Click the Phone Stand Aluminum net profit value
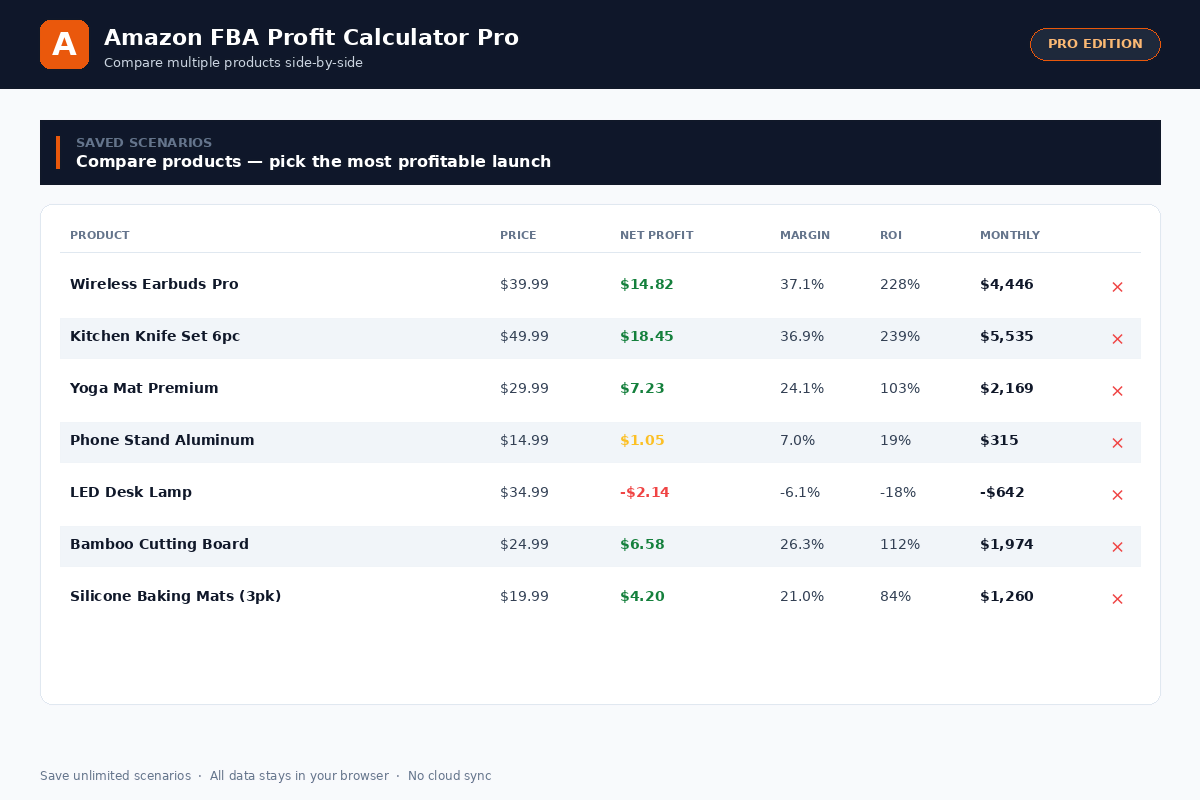 (642, 441)
